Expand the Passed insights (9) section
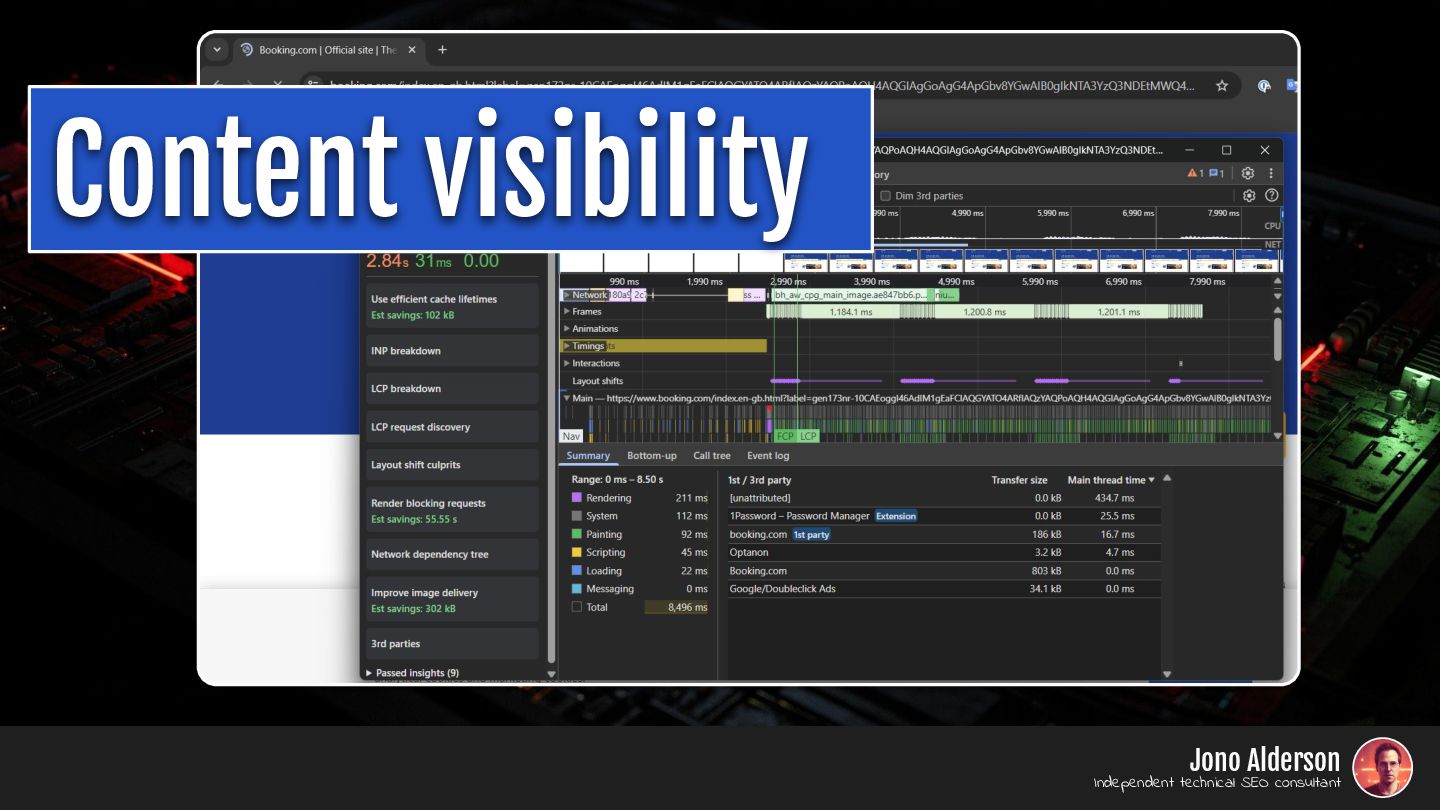The width and height of the screenshot is (1440, 810). [x=412, y=673]
